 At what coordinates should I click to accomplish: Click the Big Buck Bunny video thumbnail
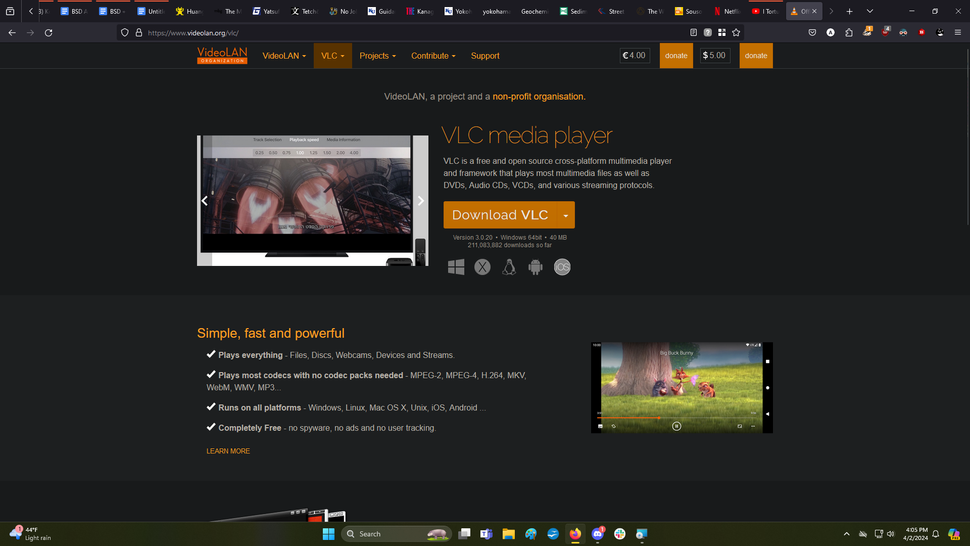682,388
